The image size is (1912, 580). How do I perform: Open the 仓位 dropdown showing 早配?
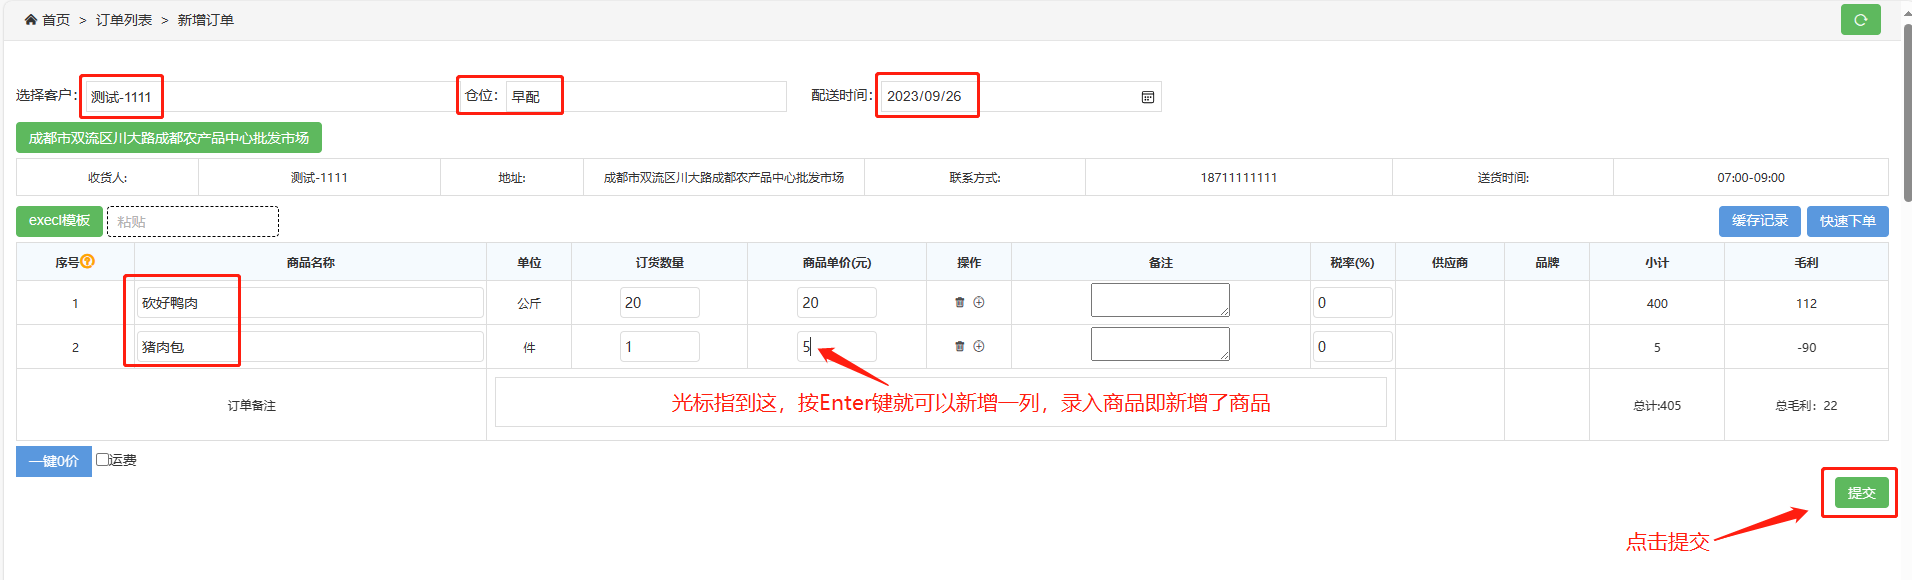[645, 97]
